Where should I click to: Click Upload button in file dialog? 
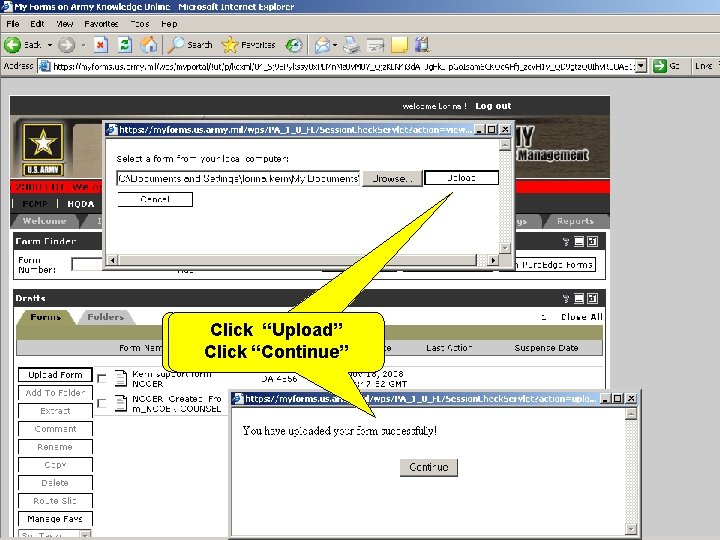pos(461,178)
